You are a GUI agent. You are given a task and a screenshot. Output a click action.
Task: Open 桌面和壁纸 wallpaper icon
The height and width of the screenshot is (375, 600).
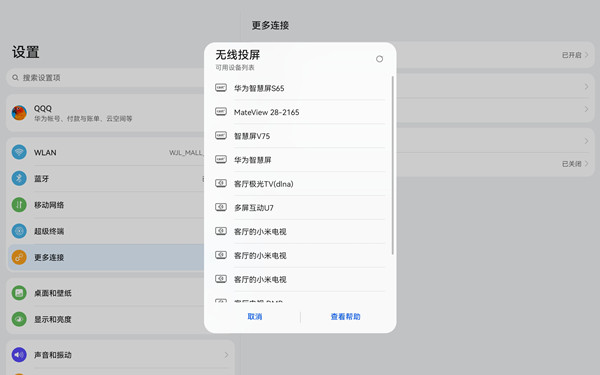(19, 293)
